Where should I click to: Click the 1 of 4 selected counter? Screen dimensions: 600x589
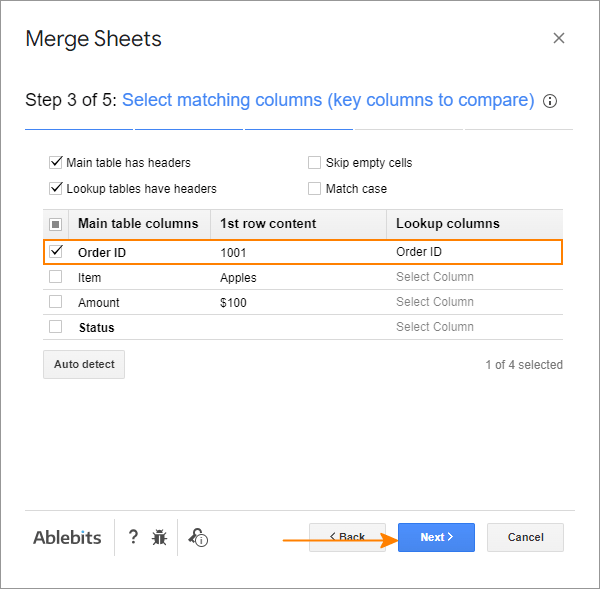[x=524, y=365]
